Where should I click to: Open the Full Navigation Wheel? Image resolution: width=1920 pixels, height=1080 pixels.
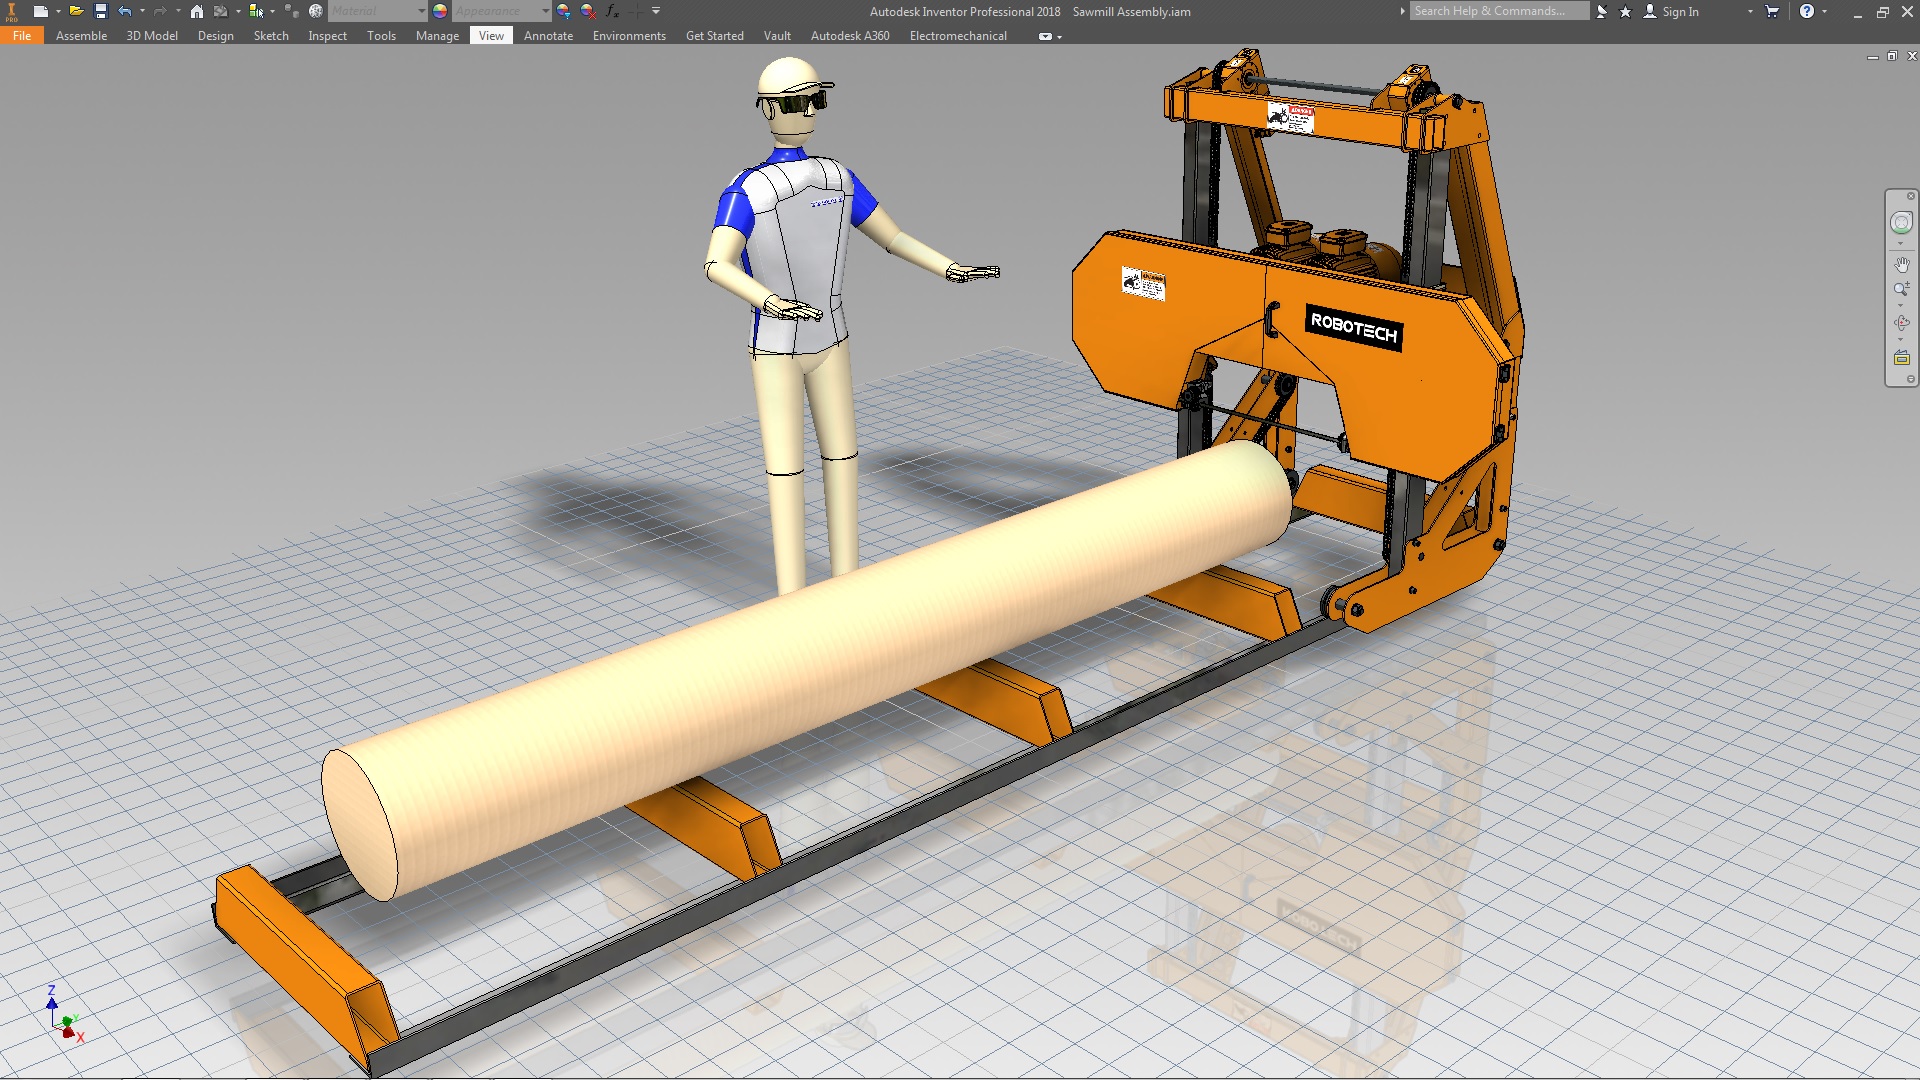[1901, 223]
